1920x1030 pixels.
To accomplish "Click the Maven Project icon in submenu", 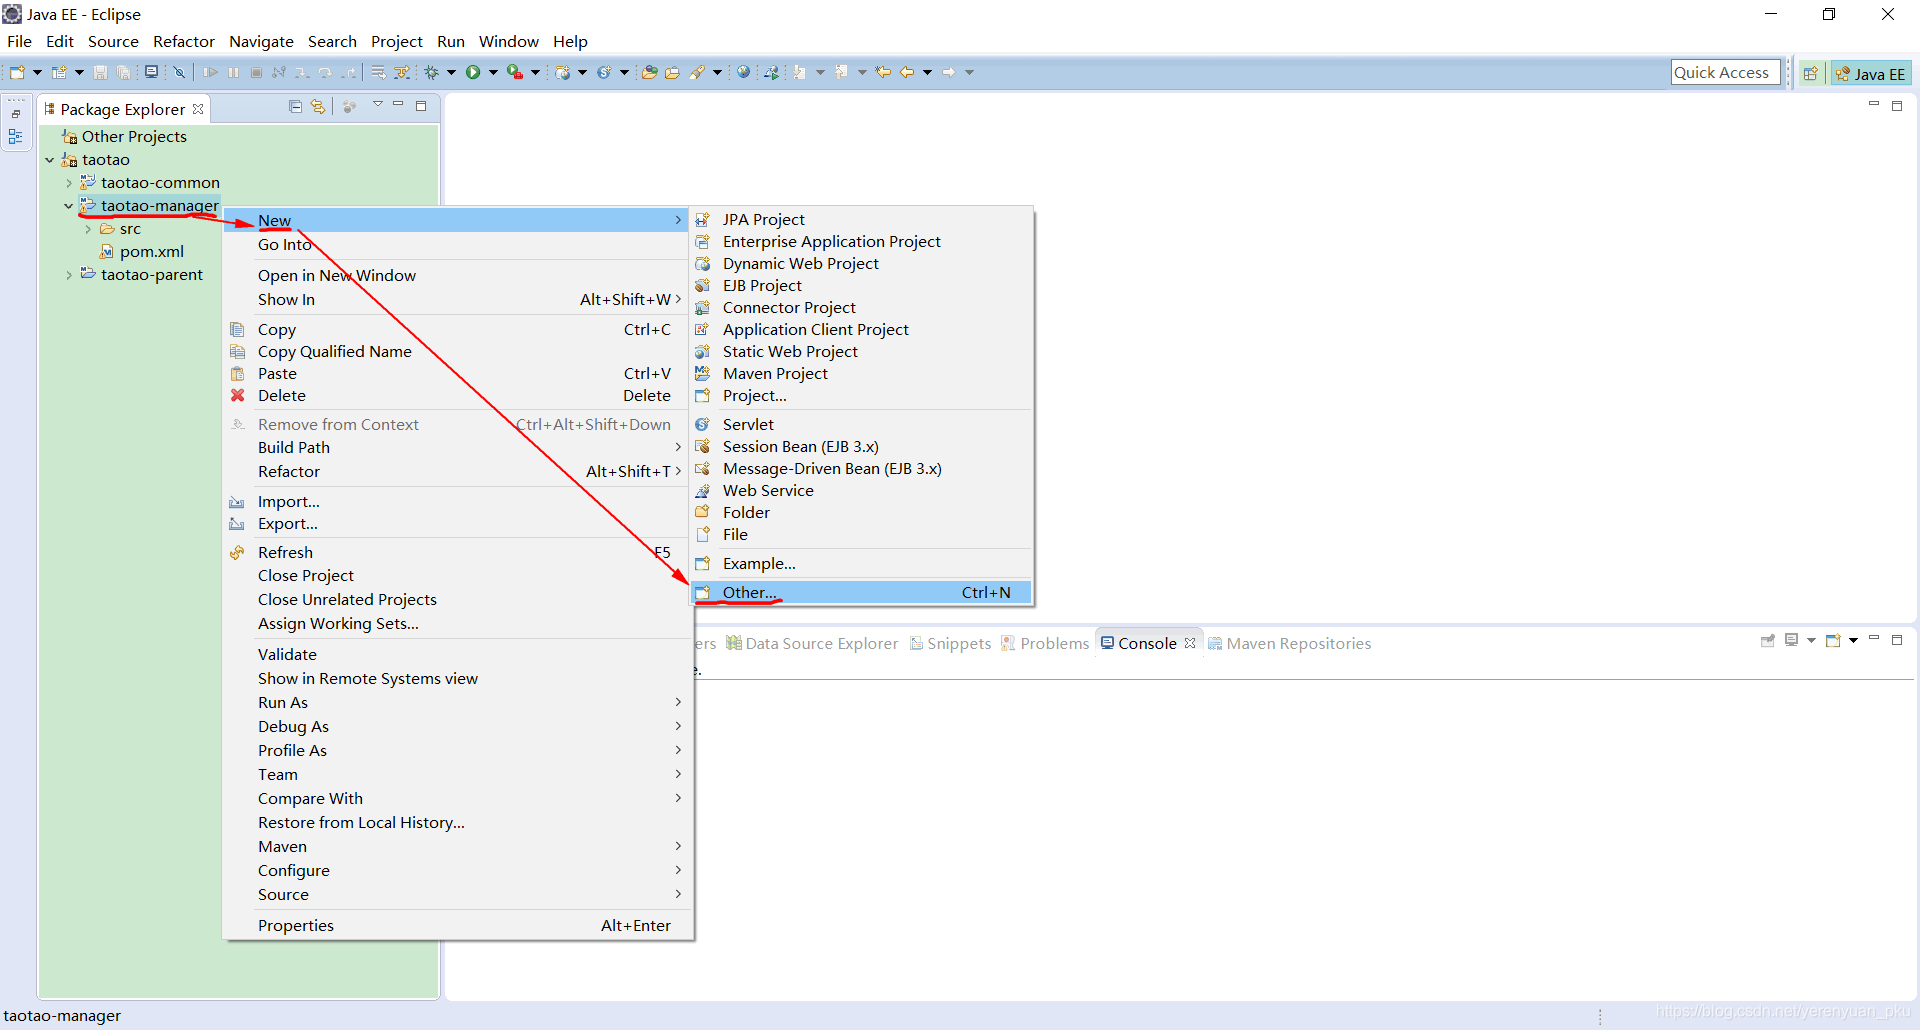I will (x=703, y=373).
